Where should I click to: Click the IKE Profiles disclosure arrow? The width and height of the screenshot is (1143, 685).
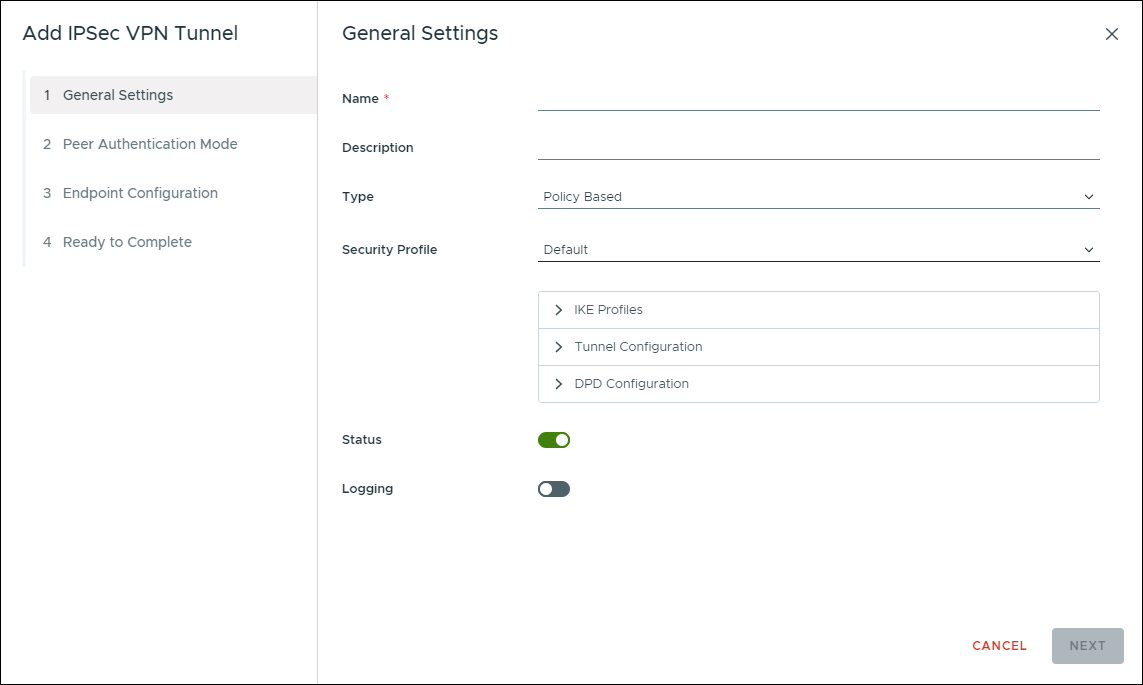coord(559,309)
